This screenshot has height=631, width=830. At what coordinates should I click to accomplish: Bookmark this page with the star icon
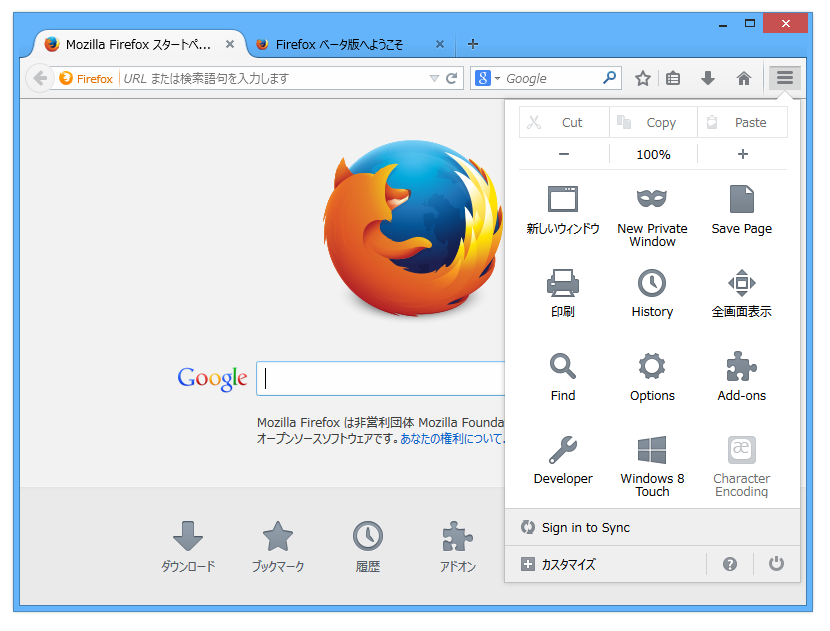(642, 78)
